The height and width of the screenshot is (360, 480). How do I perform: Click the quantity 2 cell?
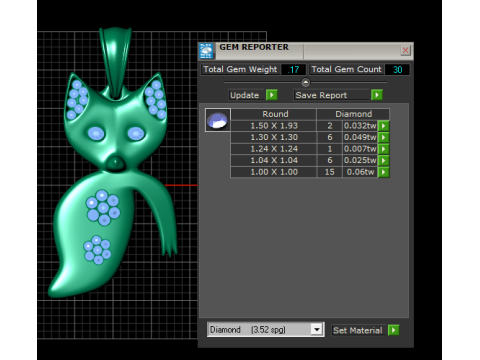(329, 126)
